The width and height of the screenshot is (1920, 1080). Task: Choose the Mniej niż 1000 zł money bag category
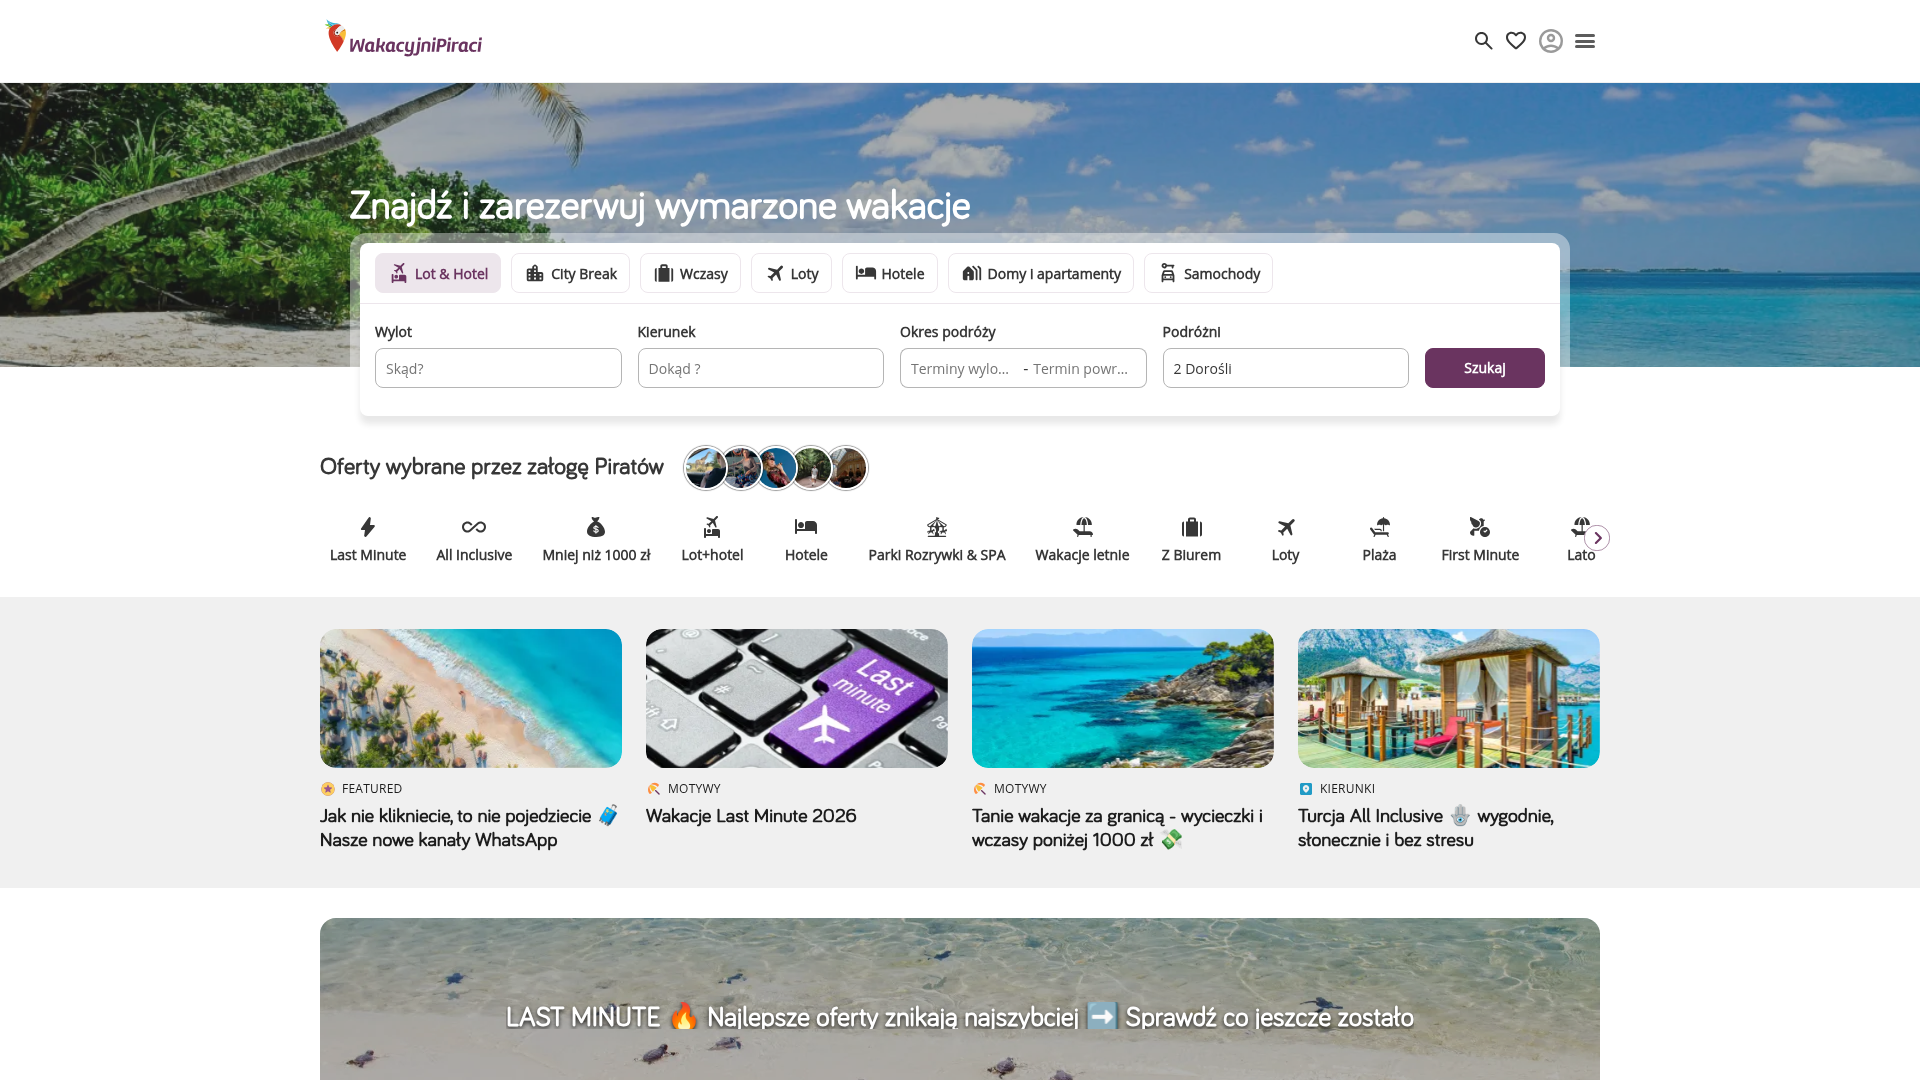[596, 539]
